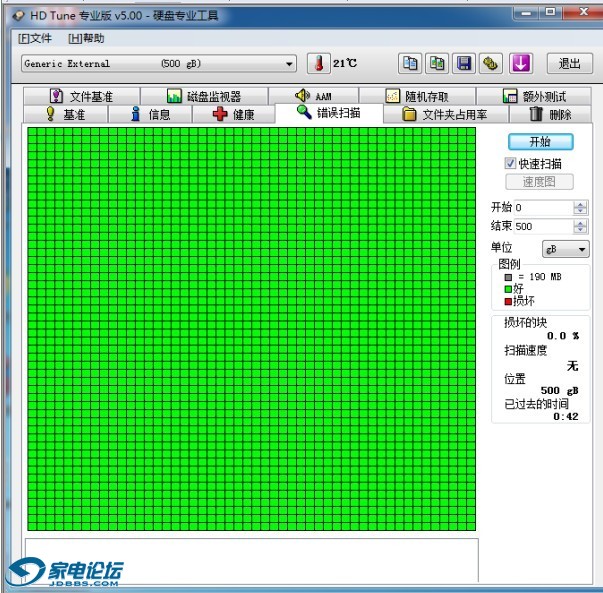Maximize the HD Tune window
603x593 pixels.
pyautogui.click(x=550, y=12)
